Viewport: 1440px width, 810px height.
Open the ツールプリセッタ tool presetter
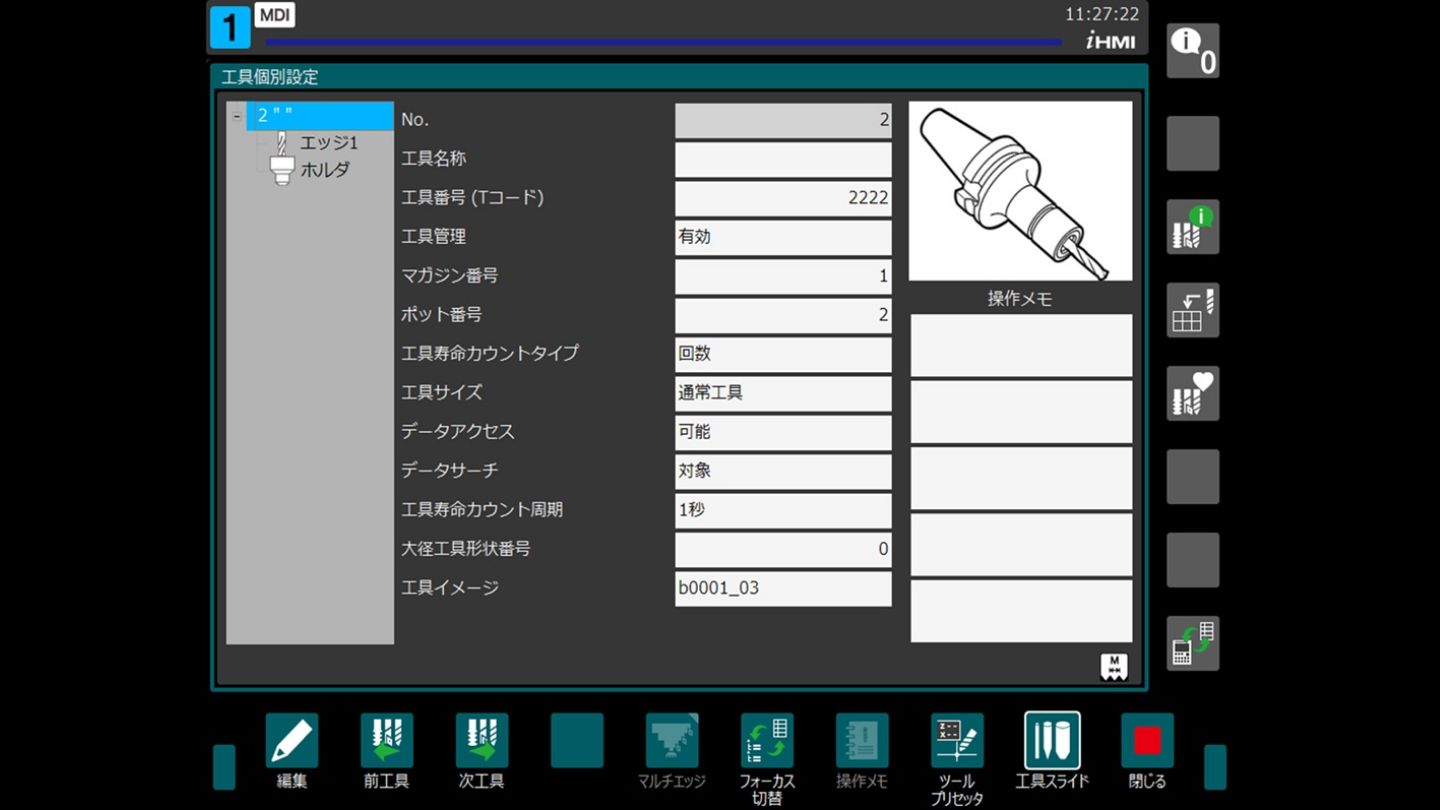pos(956,740)
